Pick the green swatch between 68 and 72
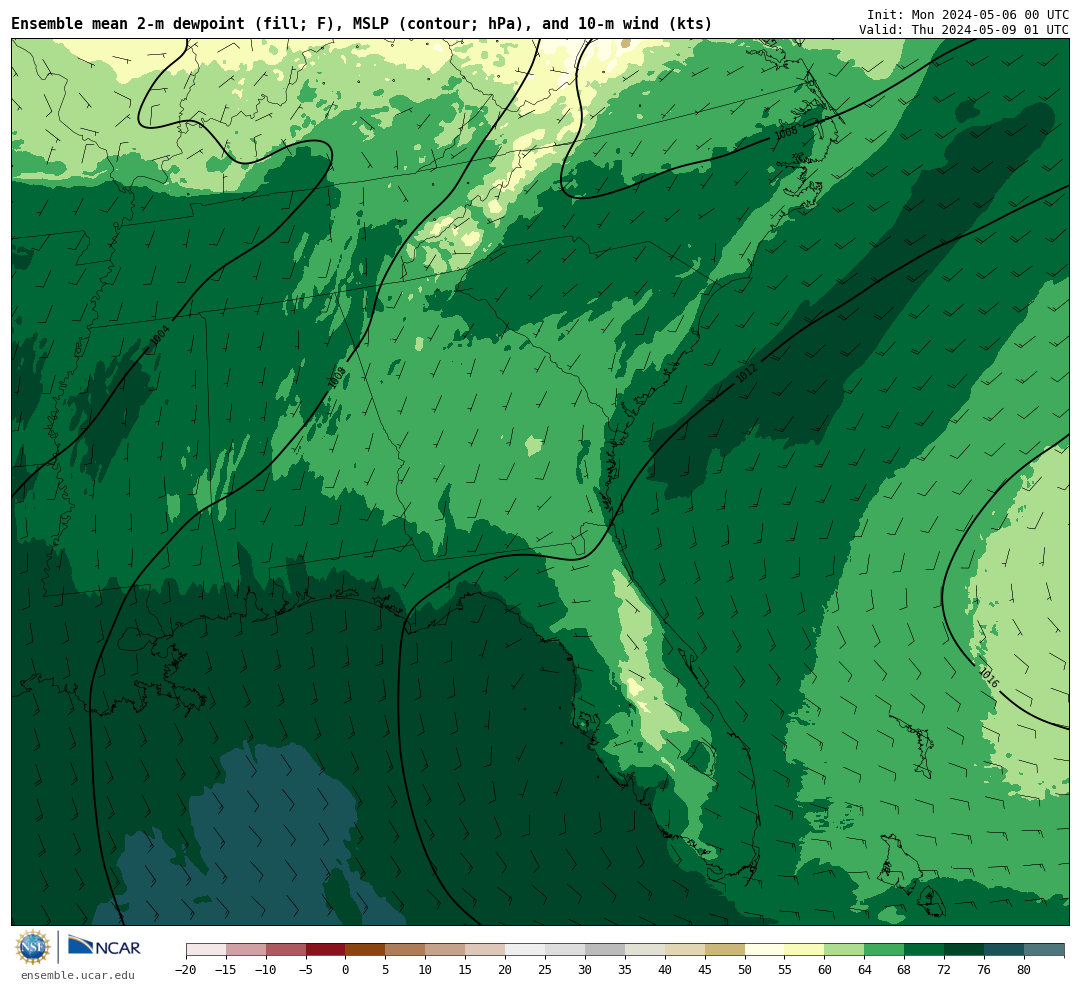1080x988 pixels. (x=925, y=950)
